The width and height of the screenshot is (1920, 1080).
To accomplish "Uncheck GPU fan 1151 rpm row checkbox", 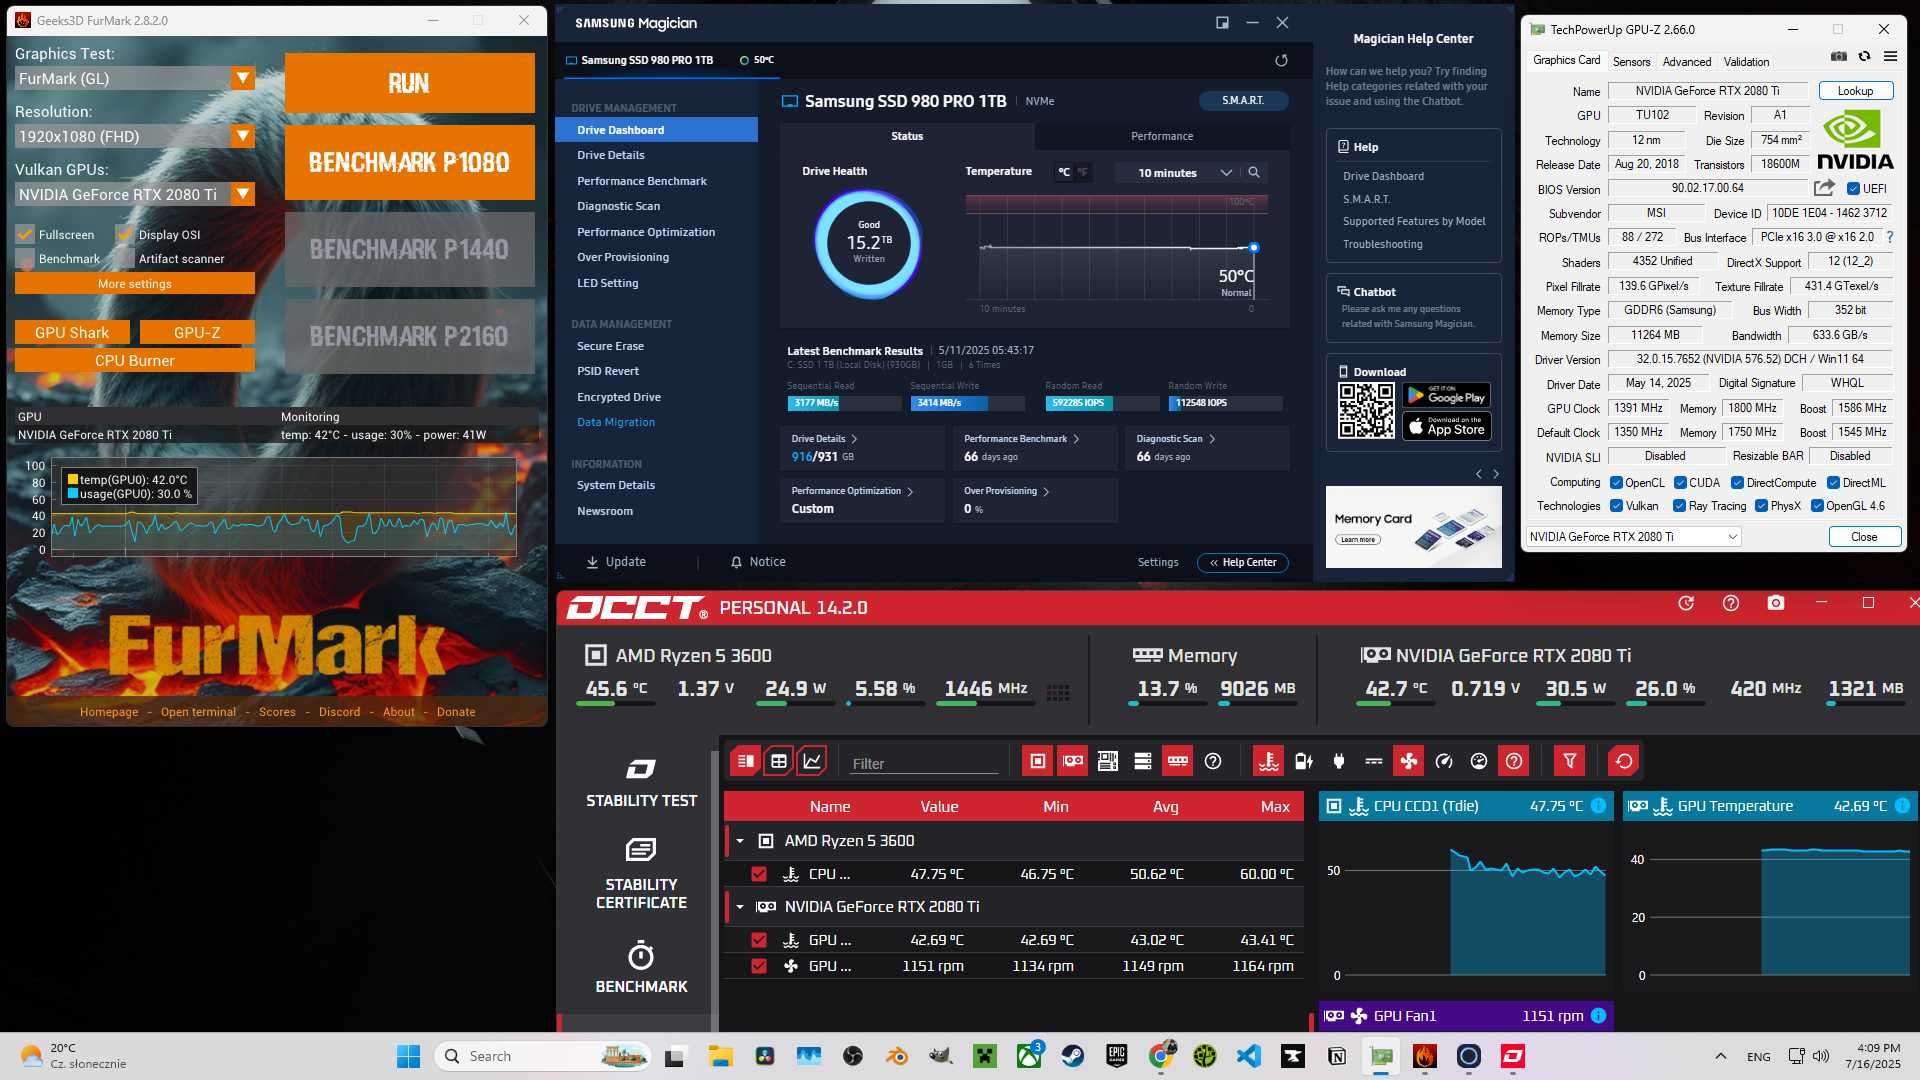I will [x=759, y=966].
